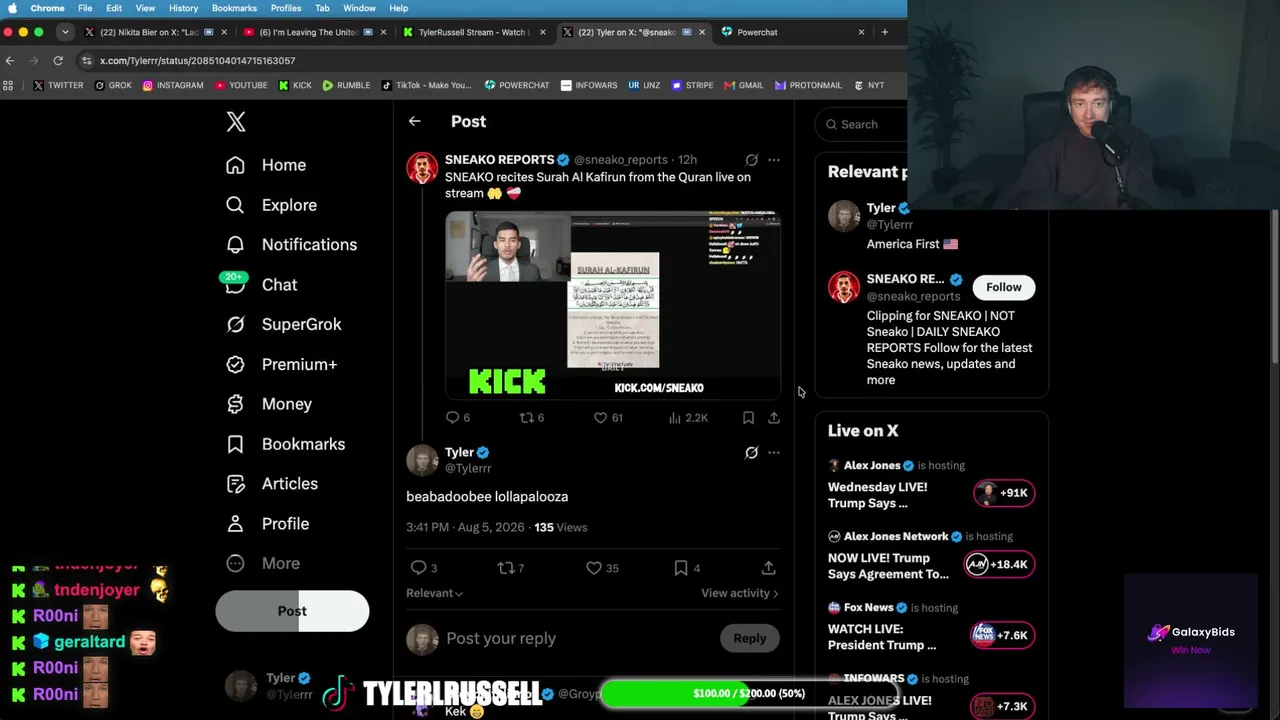Open Profile in the X sidebar
Image resolution: width=1280 pixels, height=720 pixels.
click(x=267, y=524)
